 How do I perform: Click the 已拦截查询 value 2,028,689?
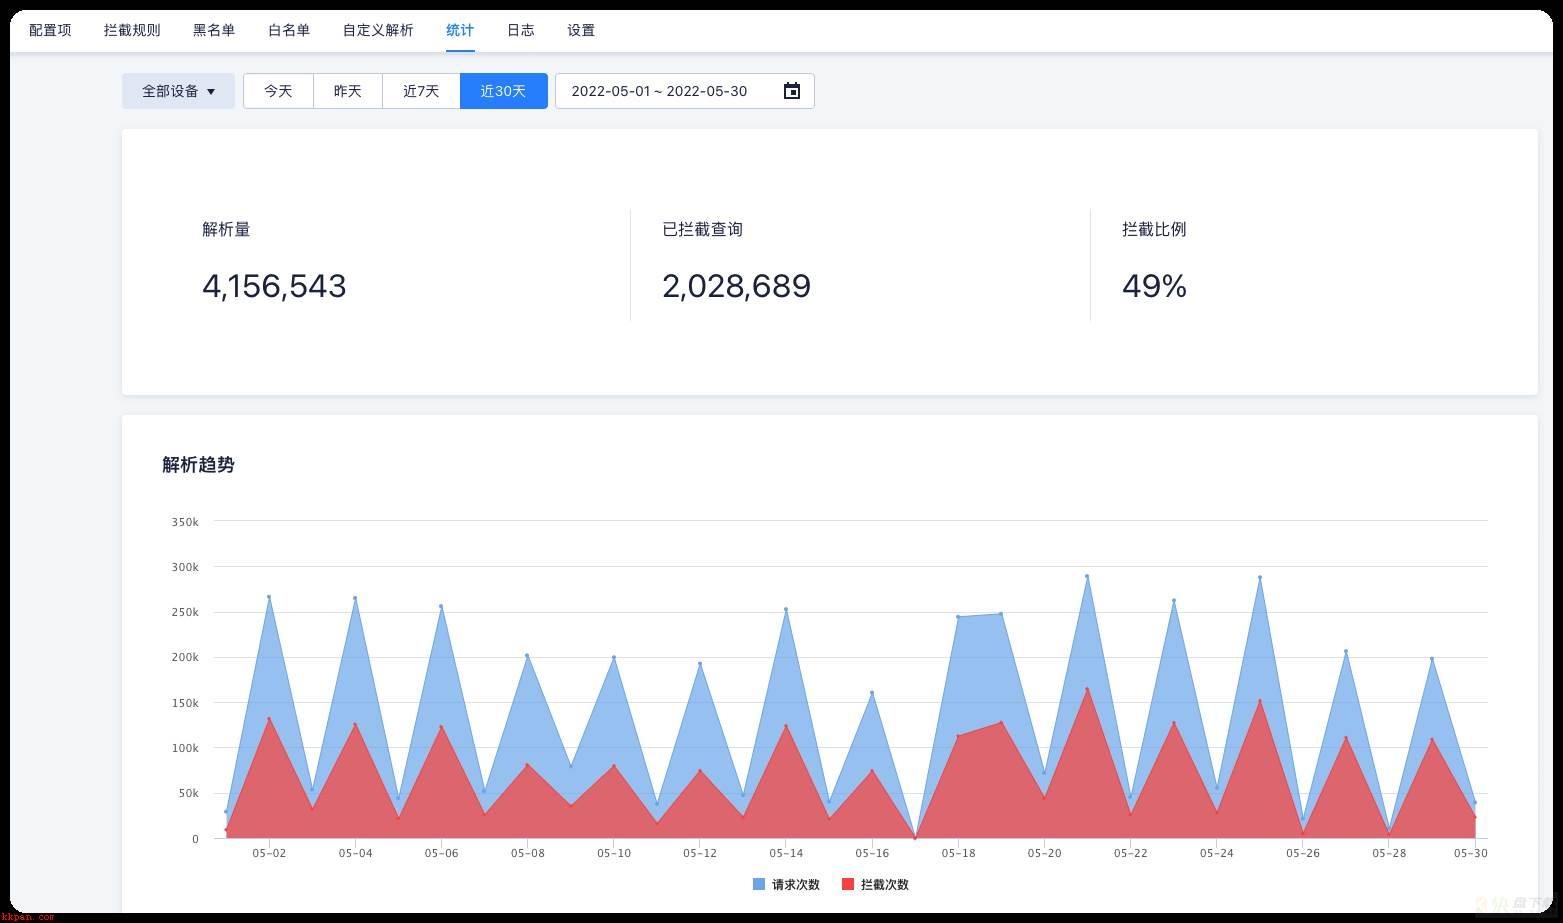click(736, 286)
